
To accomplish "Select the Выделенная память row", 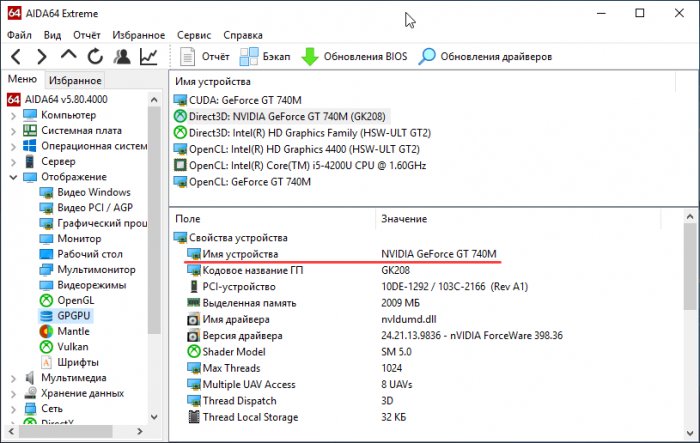I will pos(304,303).
